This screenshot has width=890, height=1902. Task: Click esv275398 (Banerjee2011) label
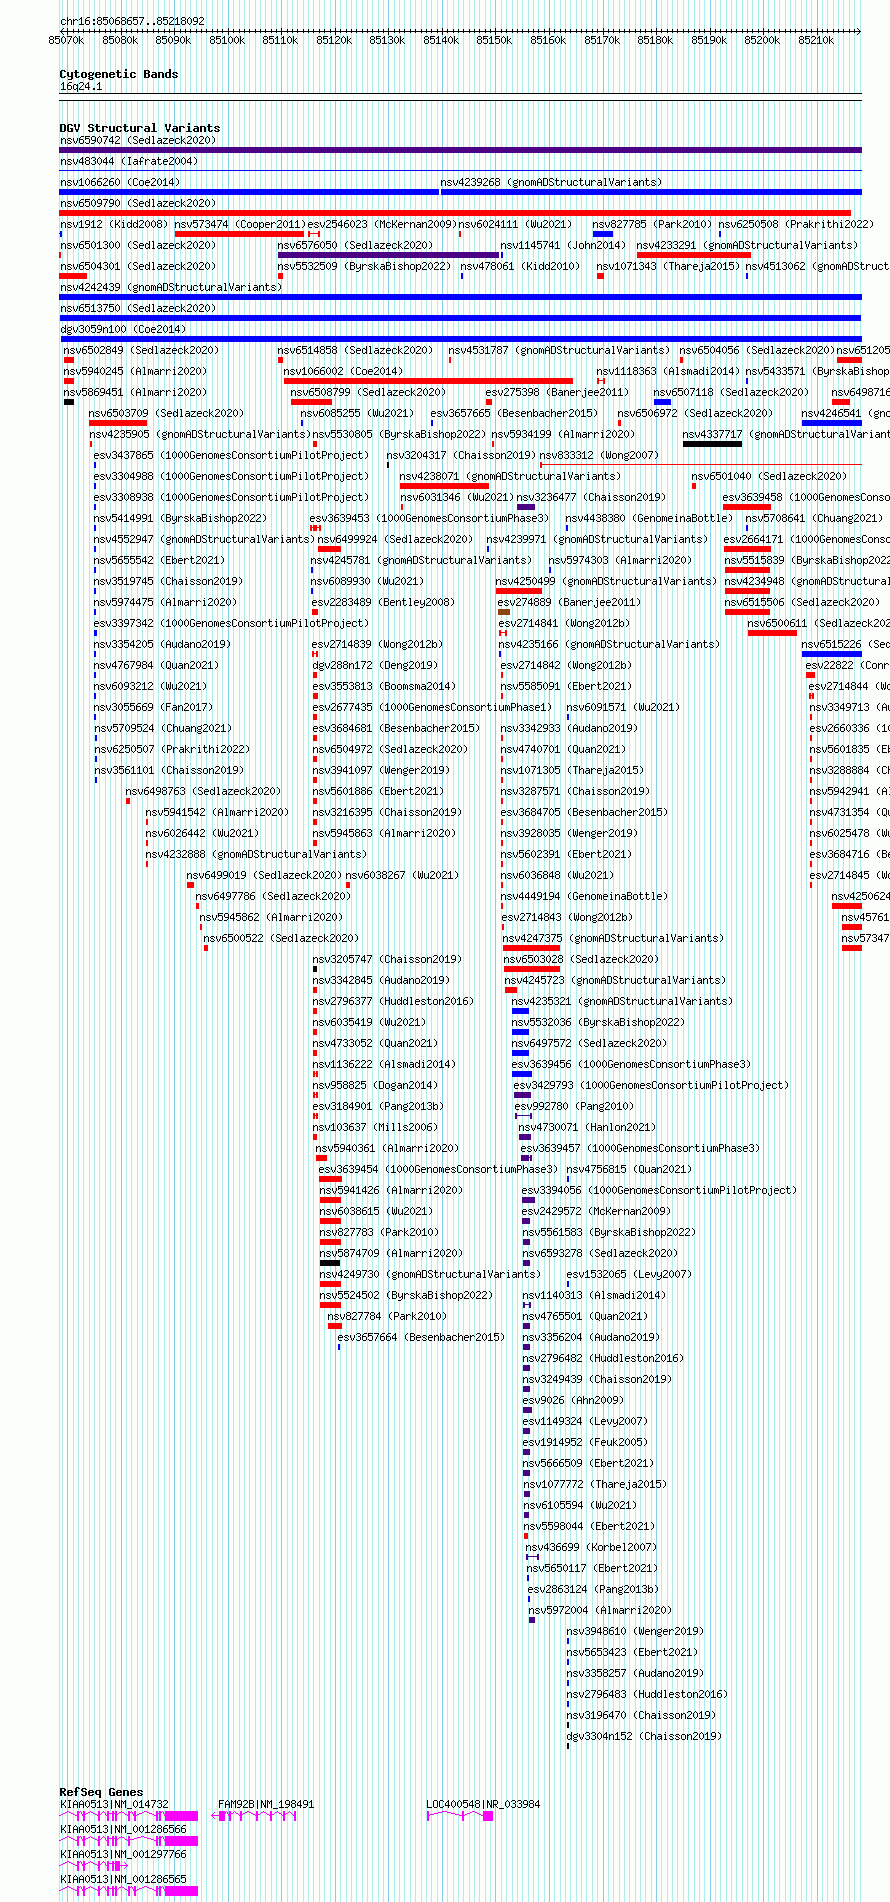557,393
